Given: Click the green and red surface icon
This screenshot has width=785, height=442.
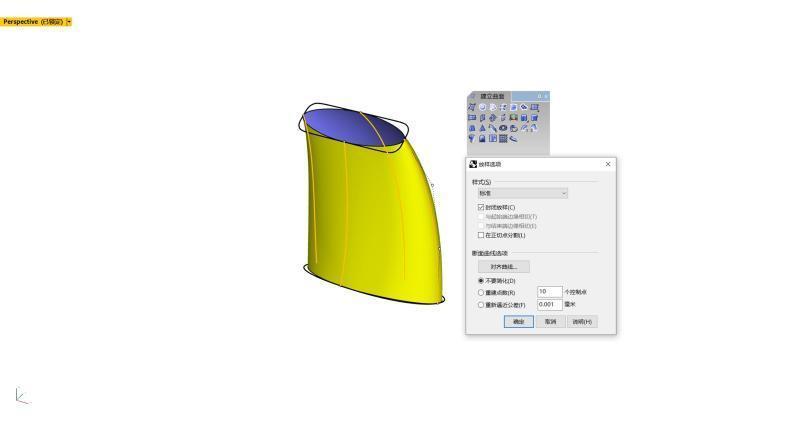Looking at the screenshot, I should coord(513,117).
